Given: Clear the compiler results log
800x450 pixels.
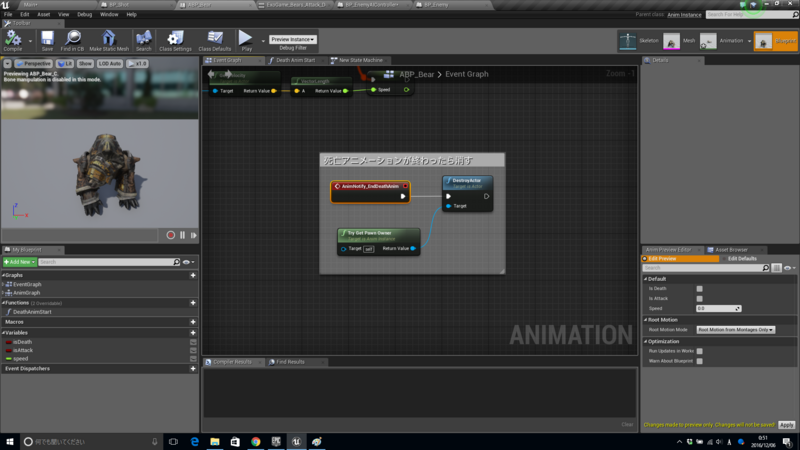Looking at the screenshot, I should click(x=627, y=424).
